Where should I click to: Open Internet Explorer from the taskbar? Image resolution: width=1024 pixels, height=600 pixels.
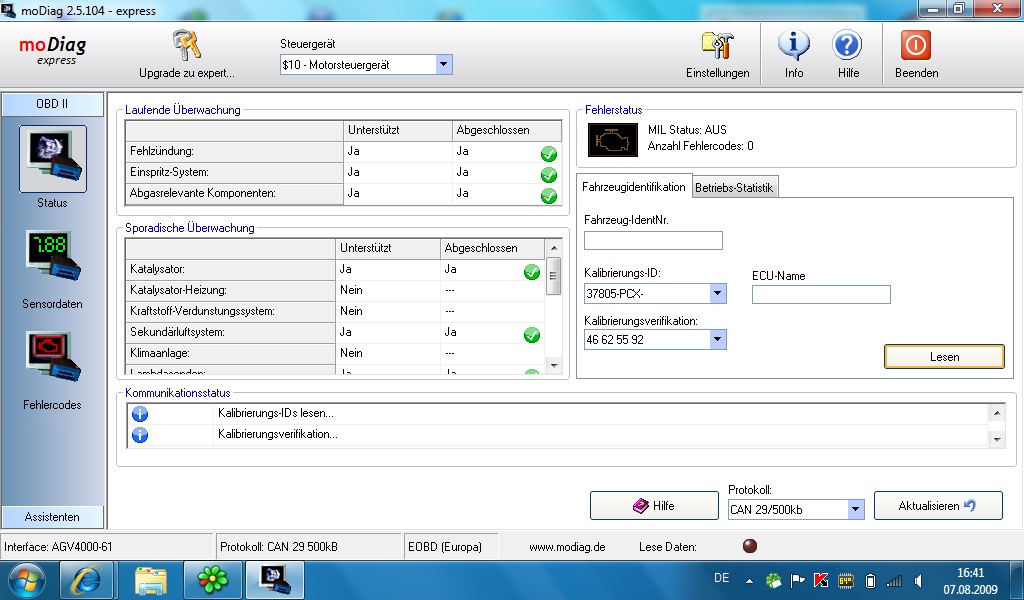86,580
